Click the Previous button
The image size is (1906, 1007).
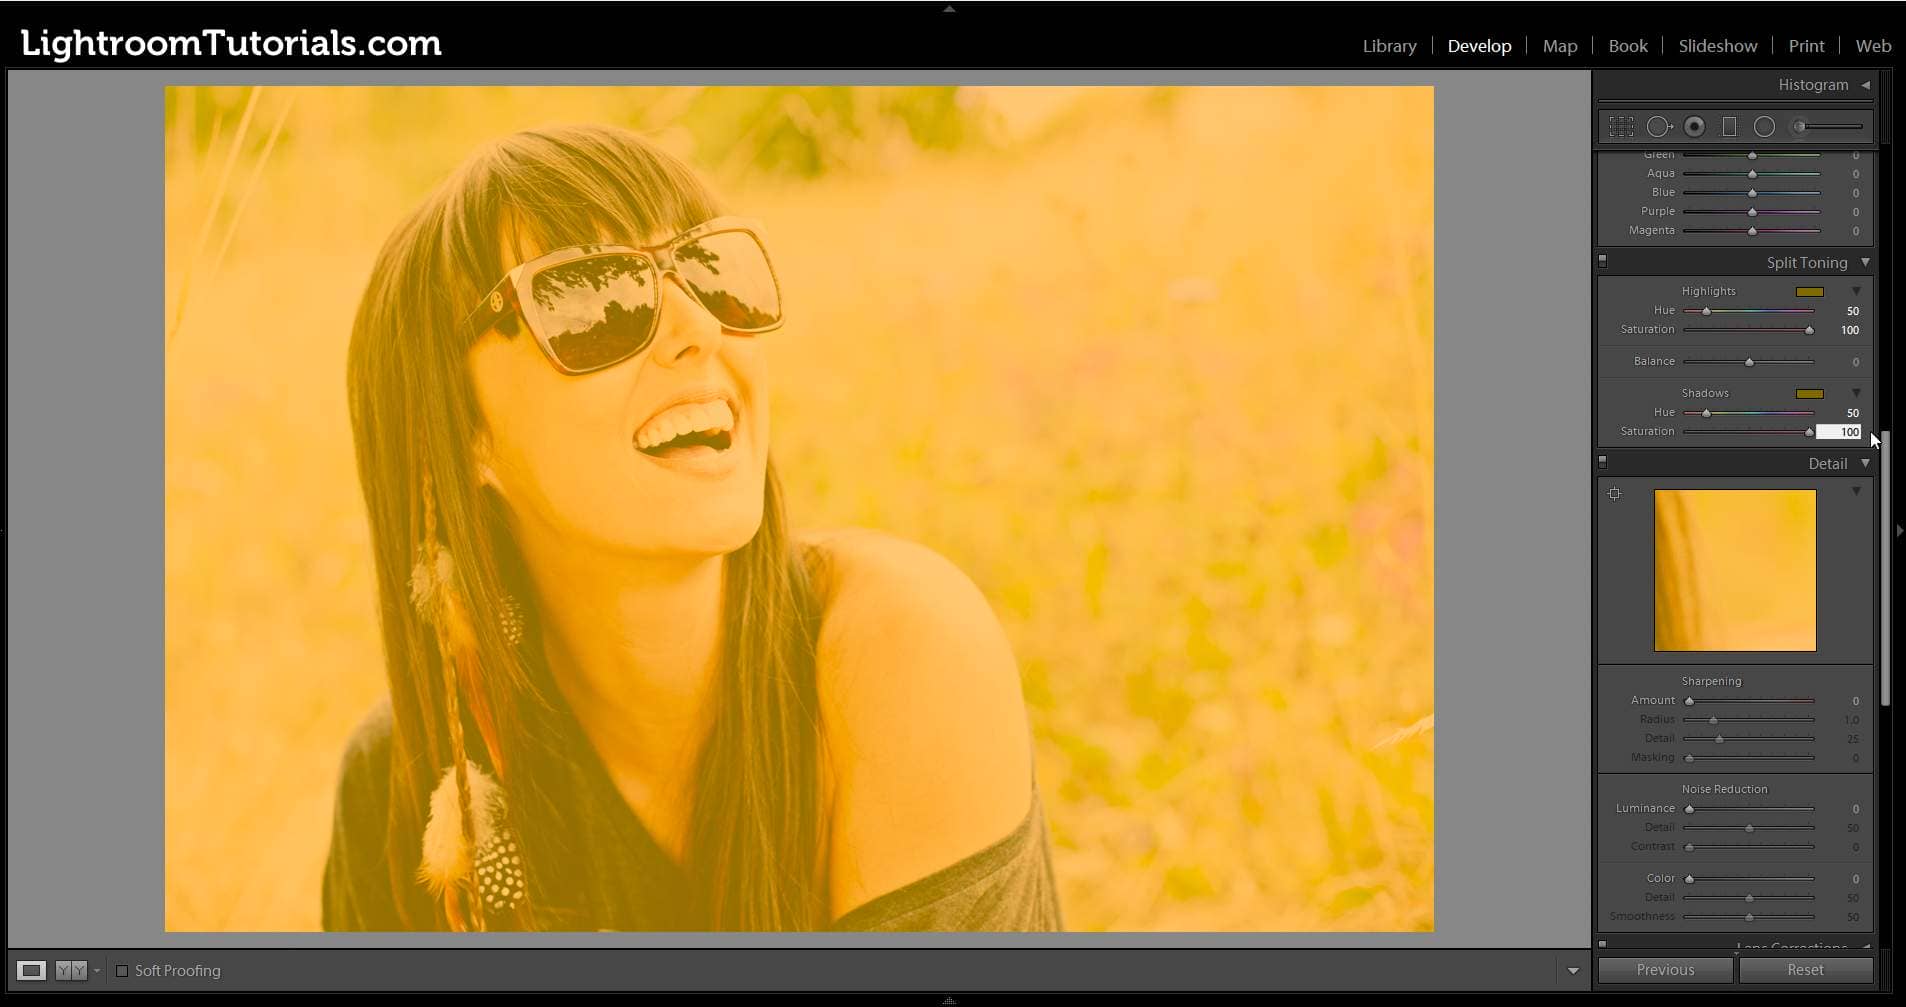point(1665,970)
